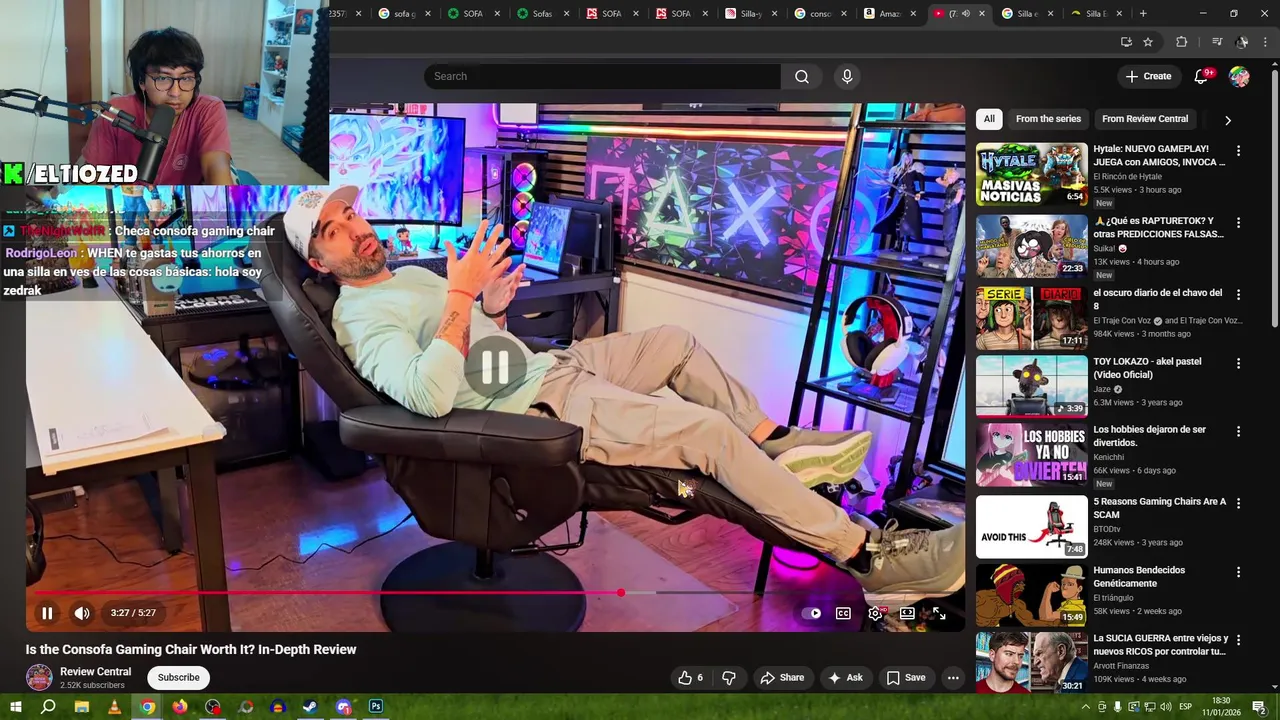The image size is (1280, 720).
Task: Dislike the video
Action: [729, 677]
